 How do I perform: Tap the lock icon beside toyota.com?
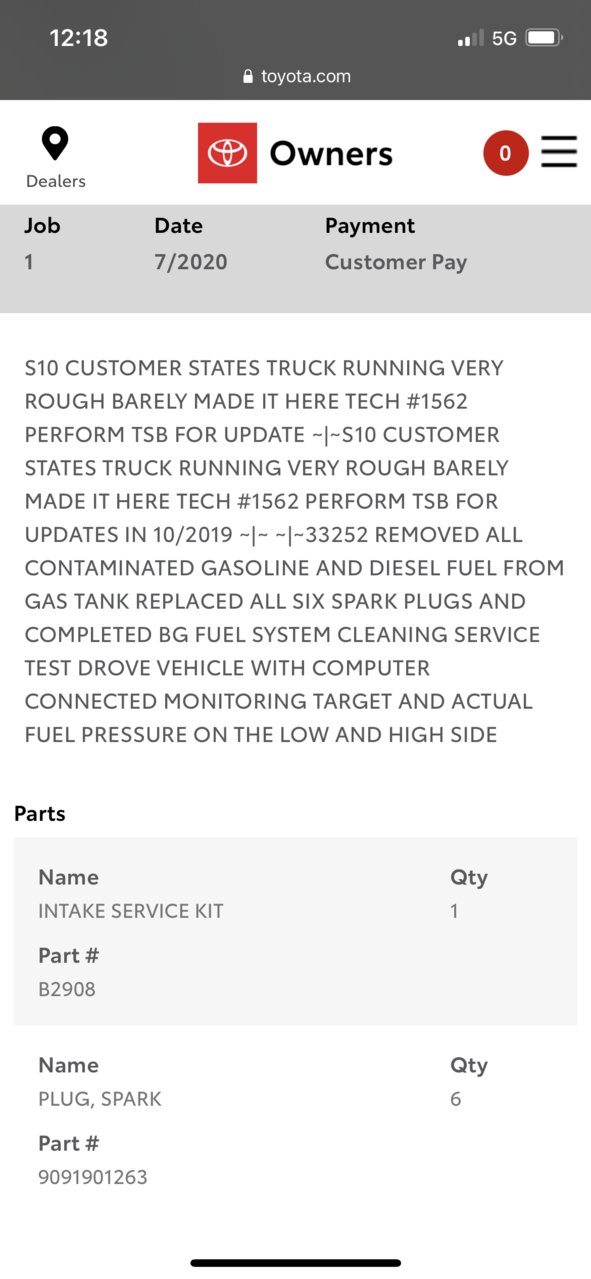click(x=248, y=77)
